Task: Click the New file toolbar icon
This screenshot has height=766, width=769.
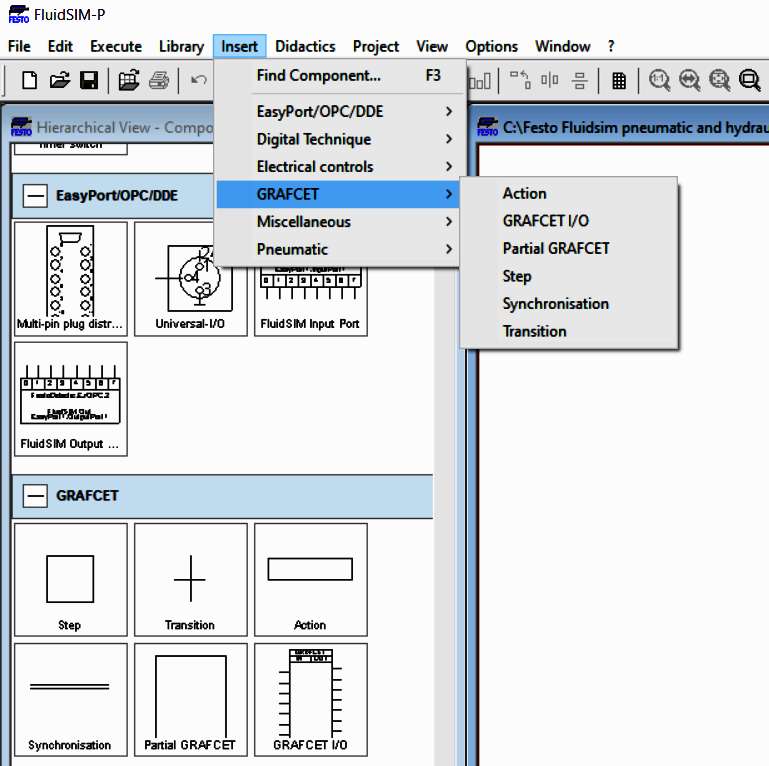Action: [x=29, y=80]
